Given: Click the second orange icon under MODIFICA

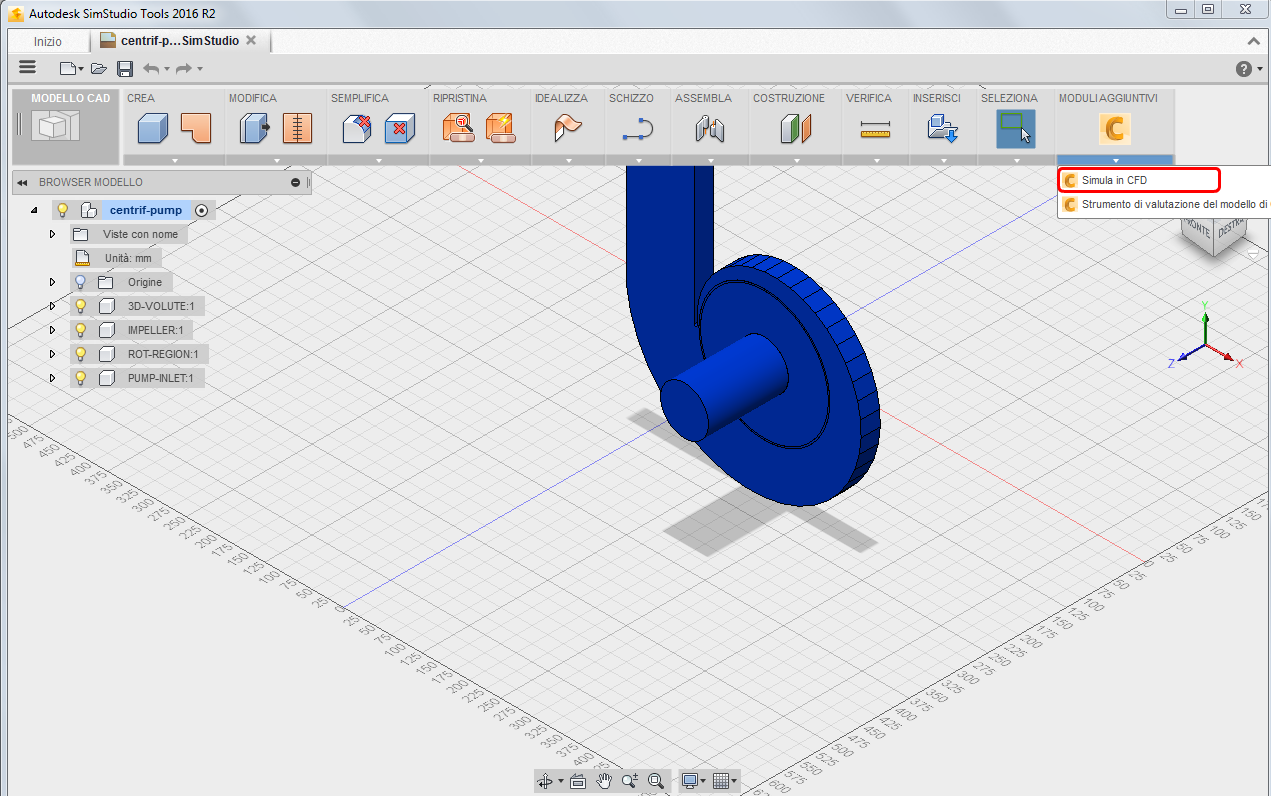Looking at the screenshot, I should coord(298,129).
